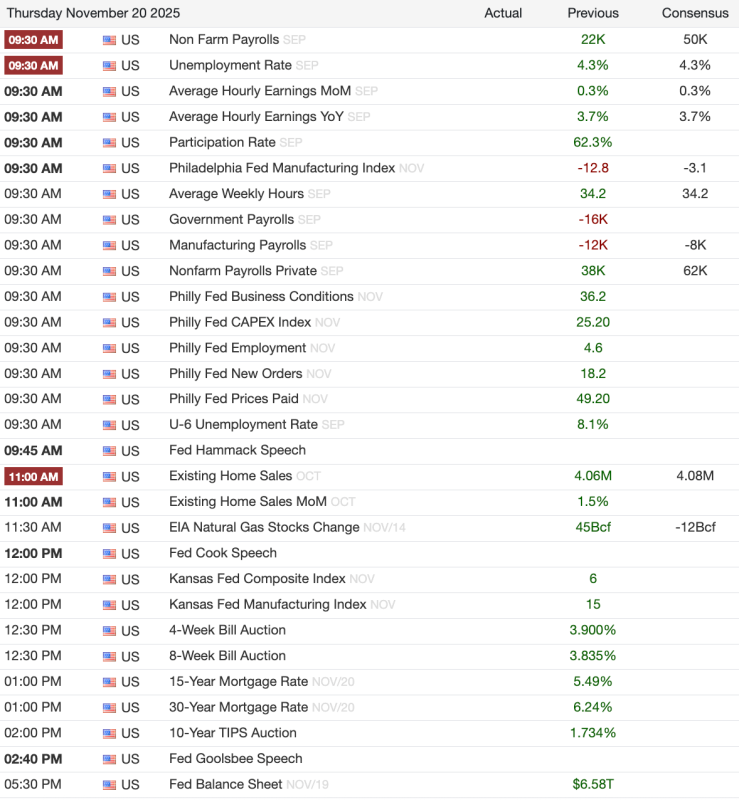The width and height of the screenshot is (739, 800).
Task: Click the flag icon for Fed Hammack Speech
Action: [x=109, y=451]
